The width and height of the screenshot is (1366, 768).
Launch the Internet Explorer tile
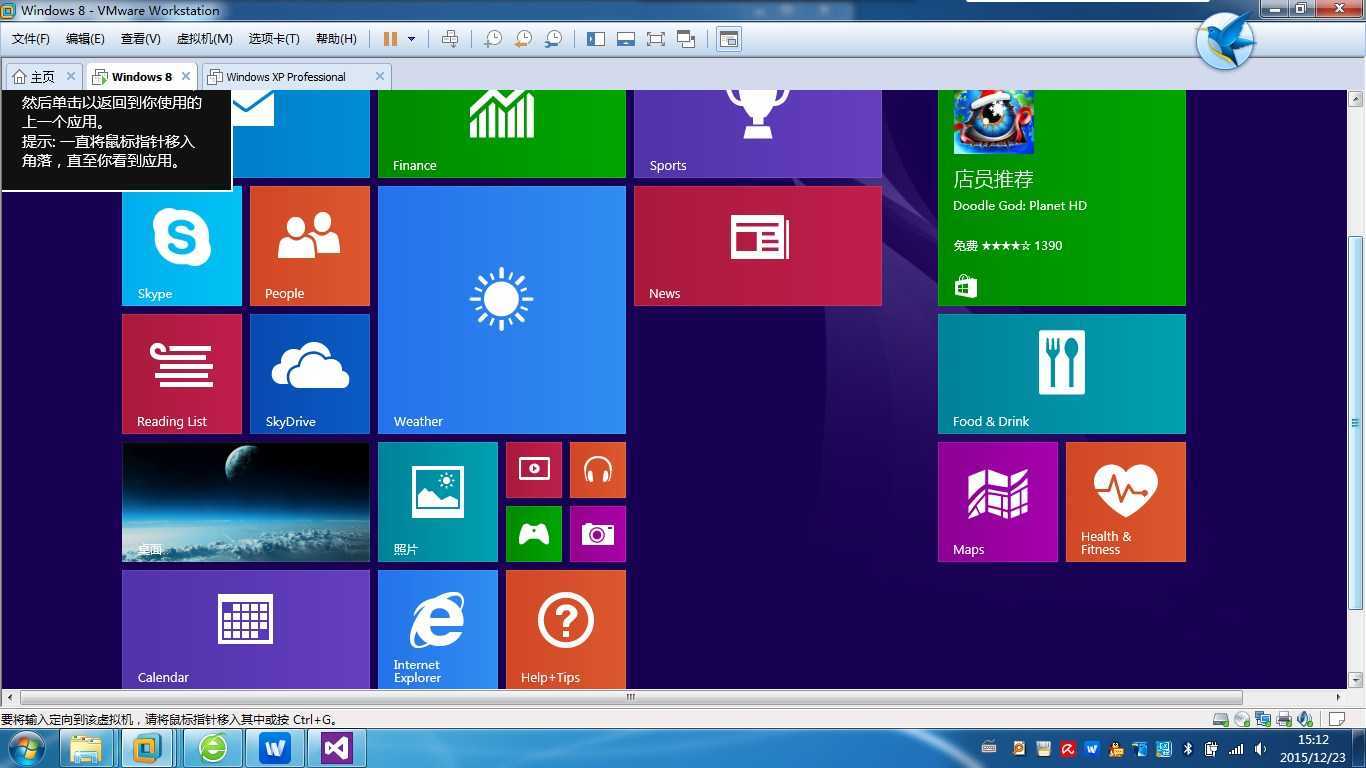click(438, 629)
